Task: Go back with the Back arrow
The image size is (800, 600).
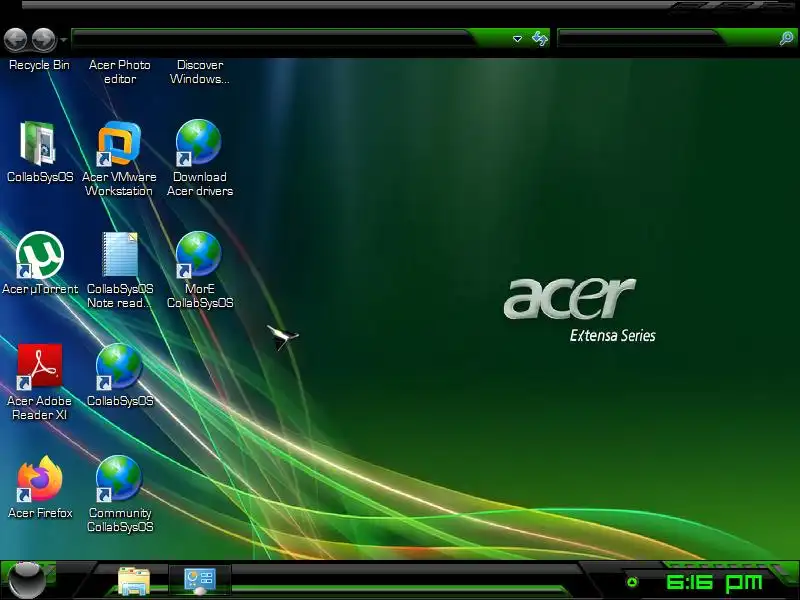Action: (15, 39)
